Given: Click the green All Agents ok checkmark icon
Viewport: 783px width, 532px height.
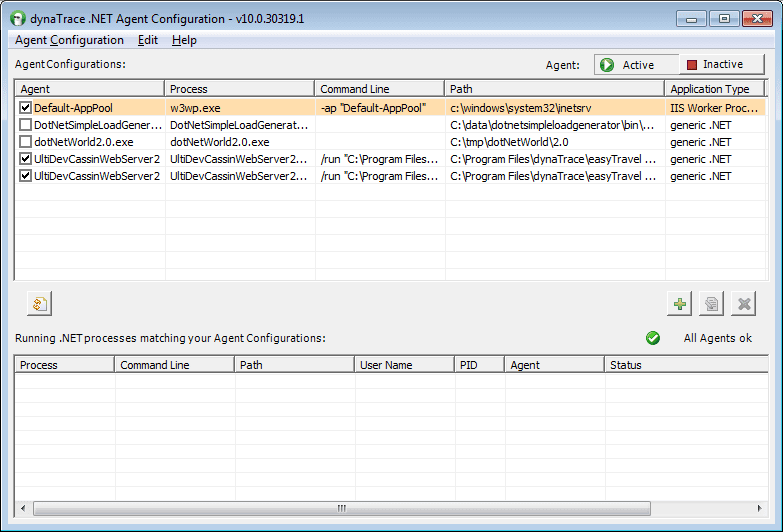Looking at the screenshot, I should pyautogui.click(x=653, y=338).
